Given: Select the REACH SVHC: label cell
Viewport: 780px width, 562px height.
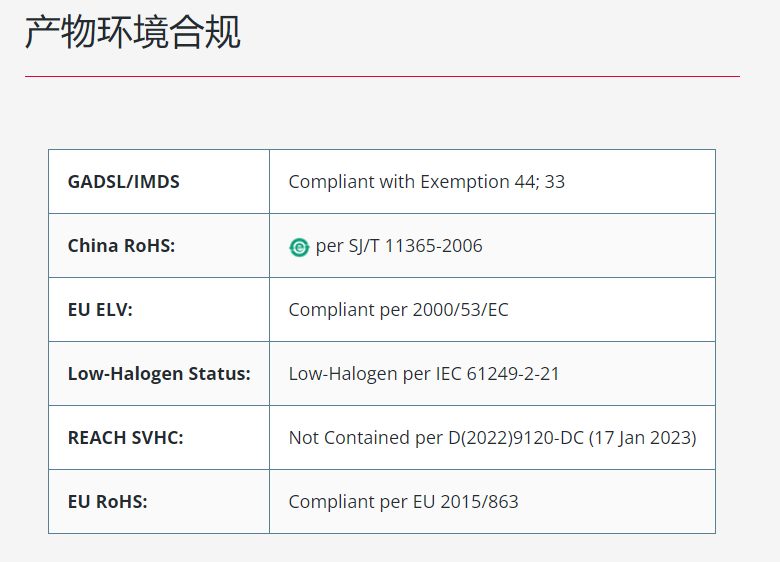Looking at the screenshot, I should (159, 438).
